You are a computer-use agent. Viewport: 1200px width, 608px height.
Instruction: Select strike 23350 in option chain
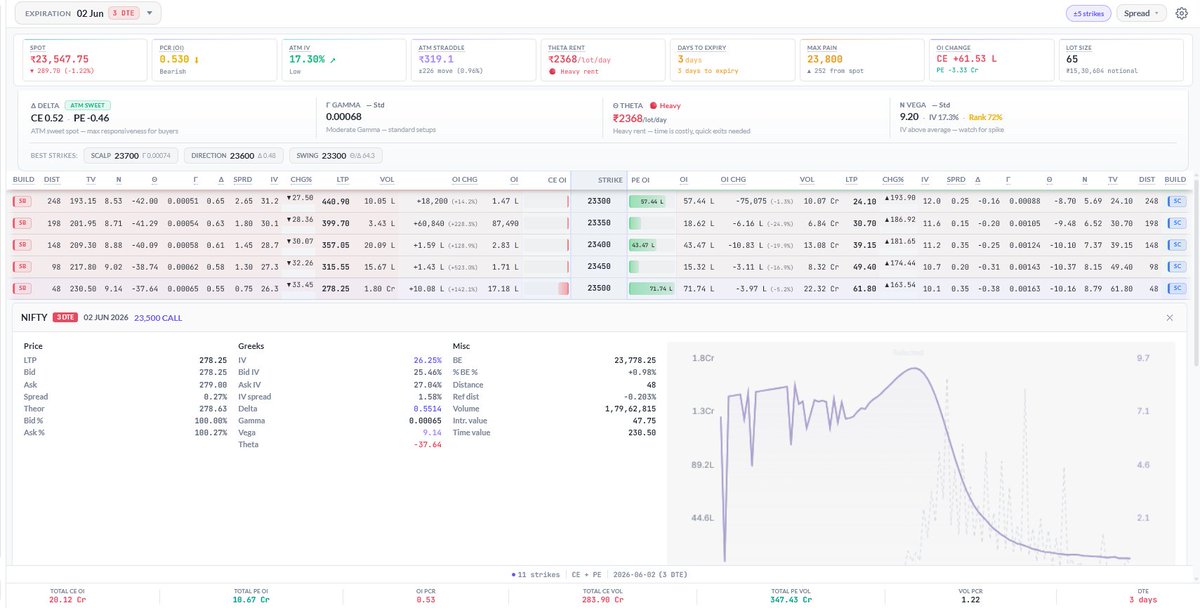coord(600,224)
